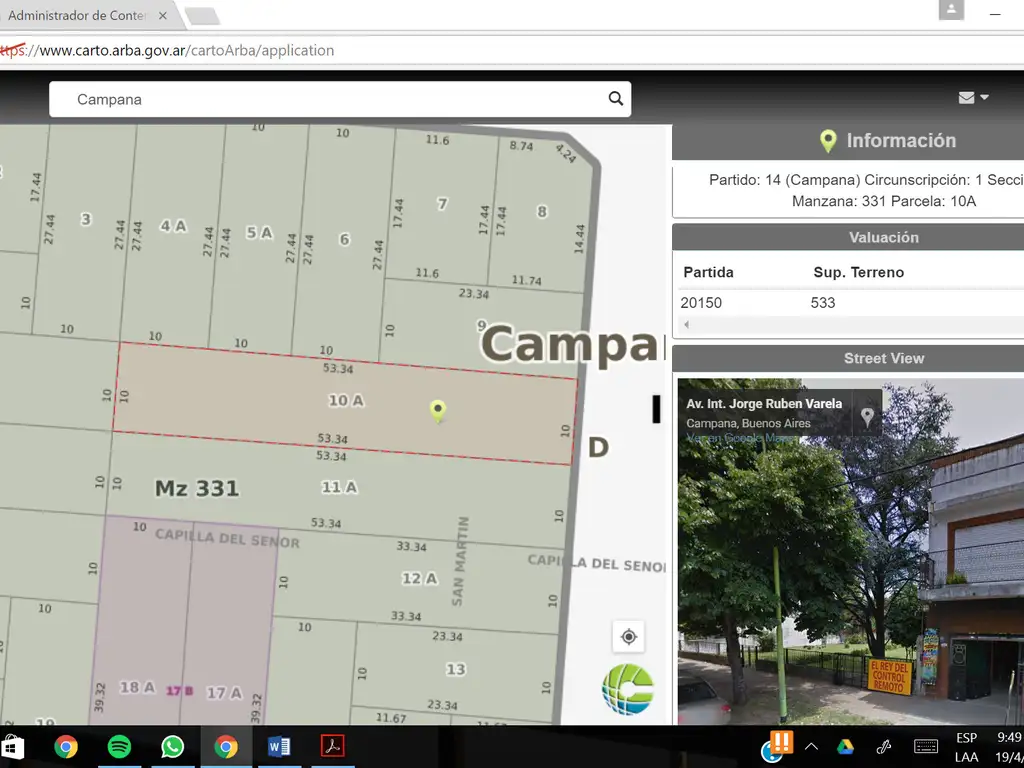1024x768 pixels.
Task: Click the Campana search input field
Action: coord(330,99)
